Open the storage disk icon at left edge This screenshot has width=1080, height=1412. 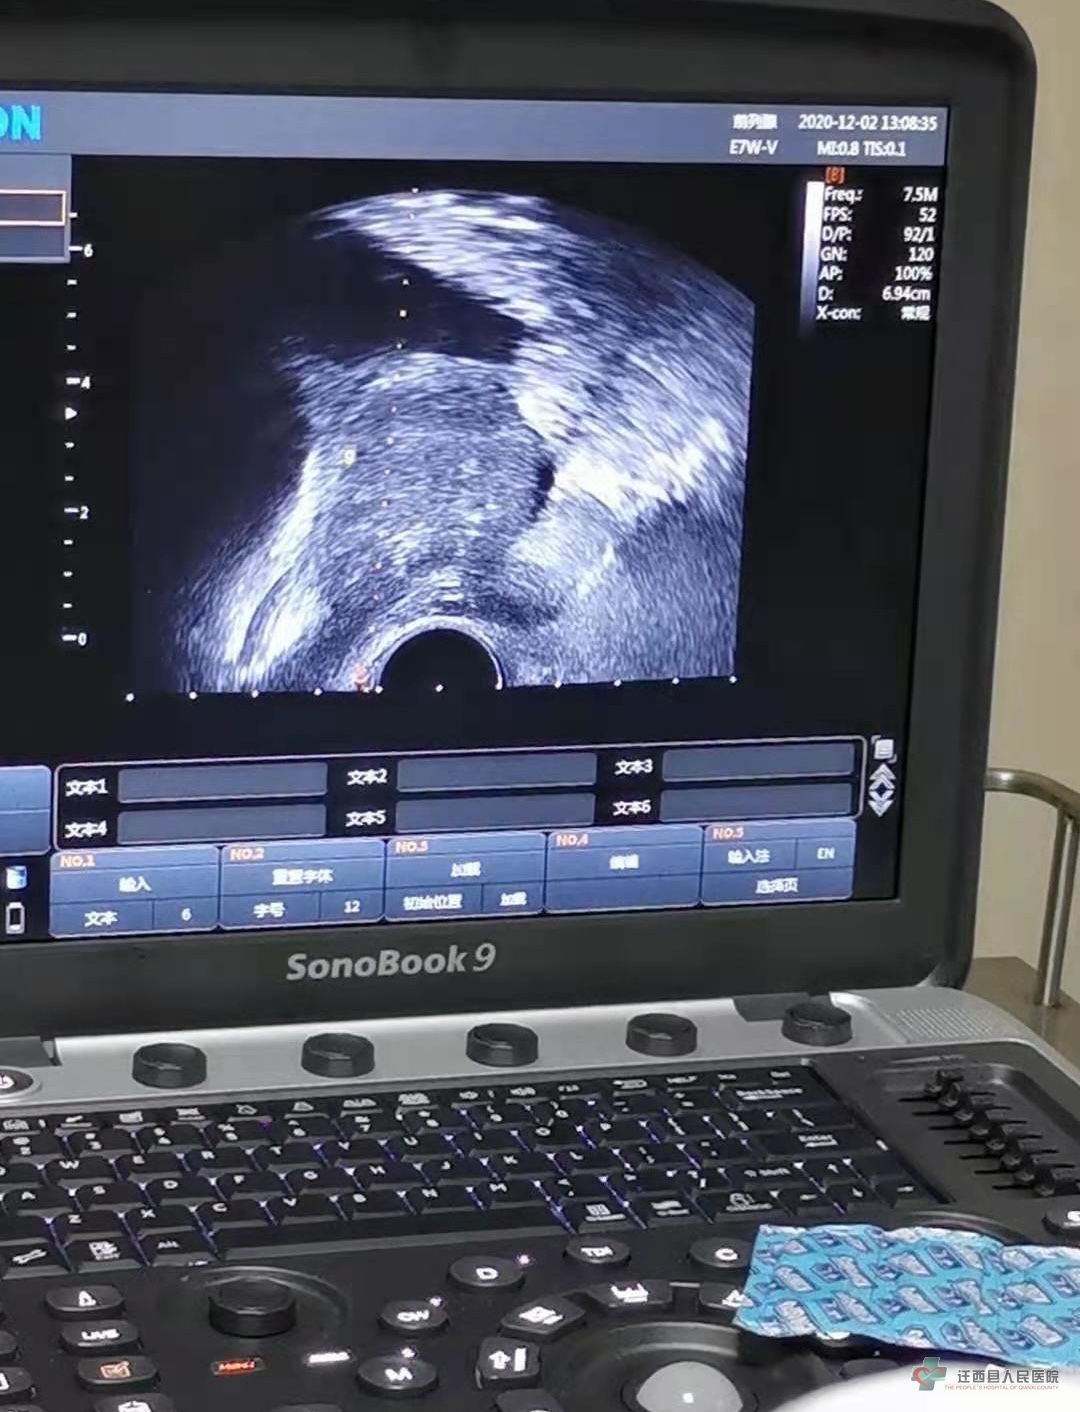point(15,877)
